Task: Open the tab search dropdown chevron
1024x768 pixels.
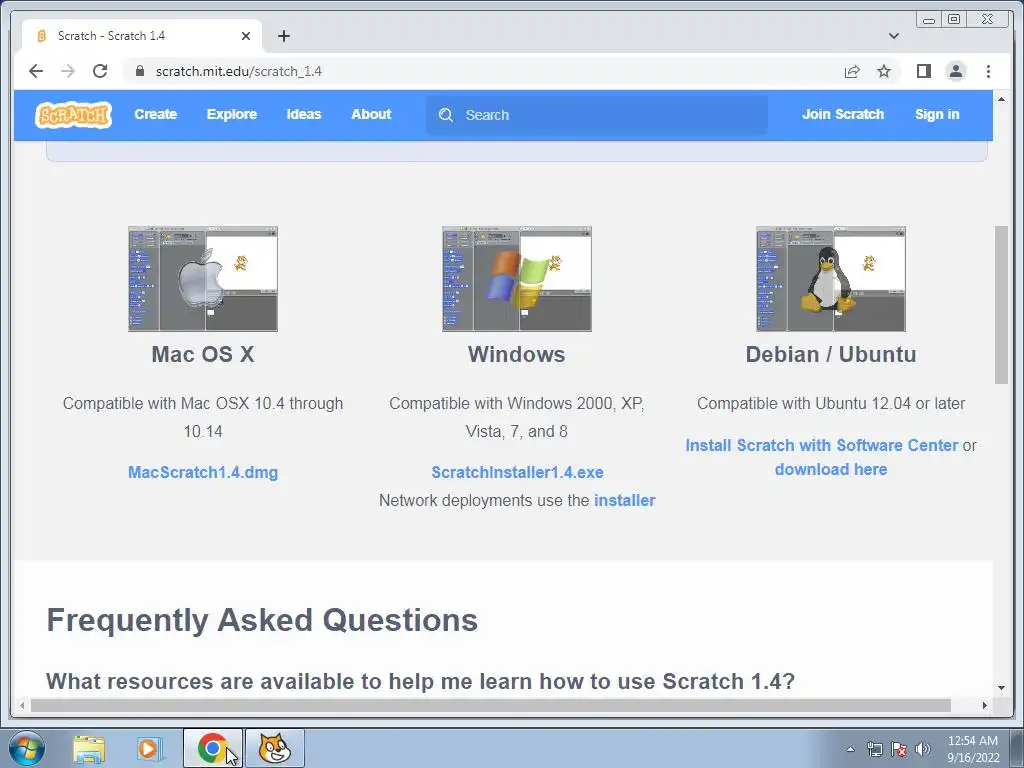Action: pyautogui.click(x=894, y=36)
